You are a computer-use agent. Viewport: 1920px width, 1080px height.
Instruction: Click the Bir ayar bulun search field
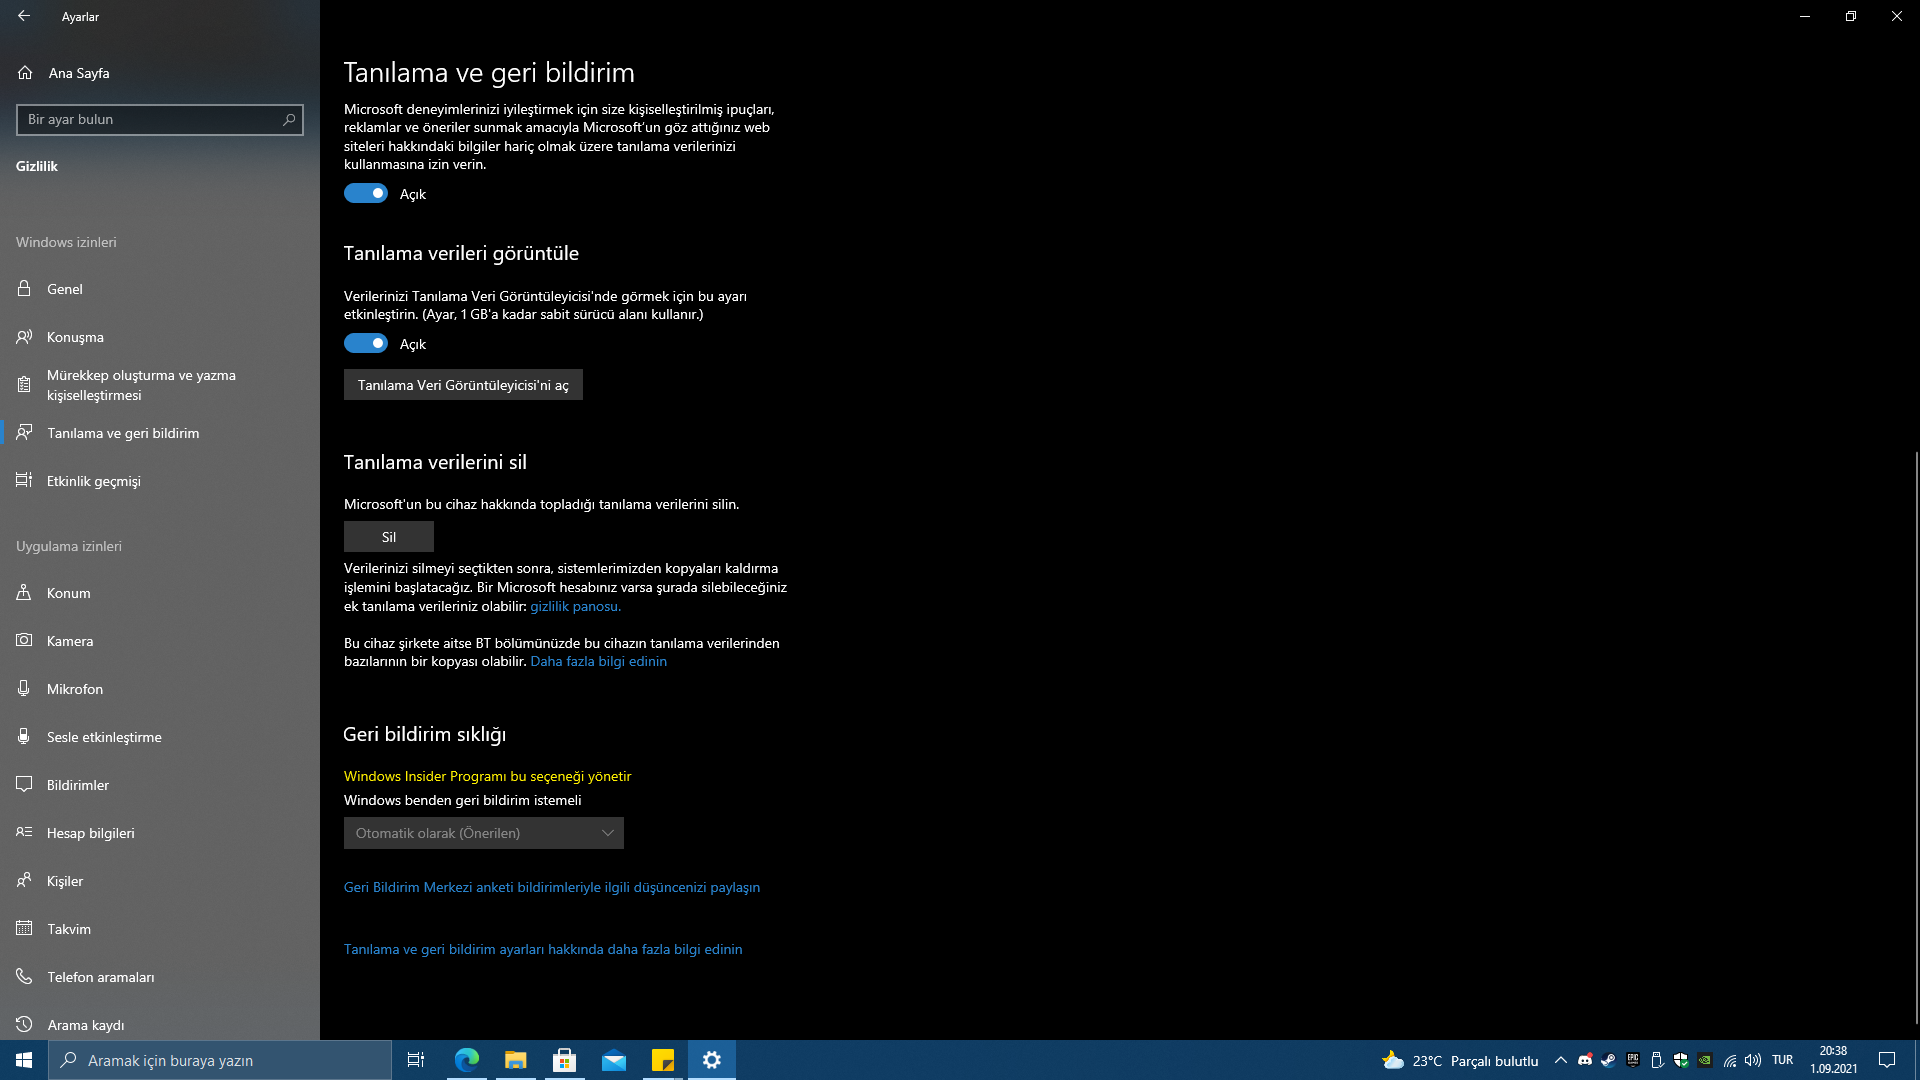point(150,119)
